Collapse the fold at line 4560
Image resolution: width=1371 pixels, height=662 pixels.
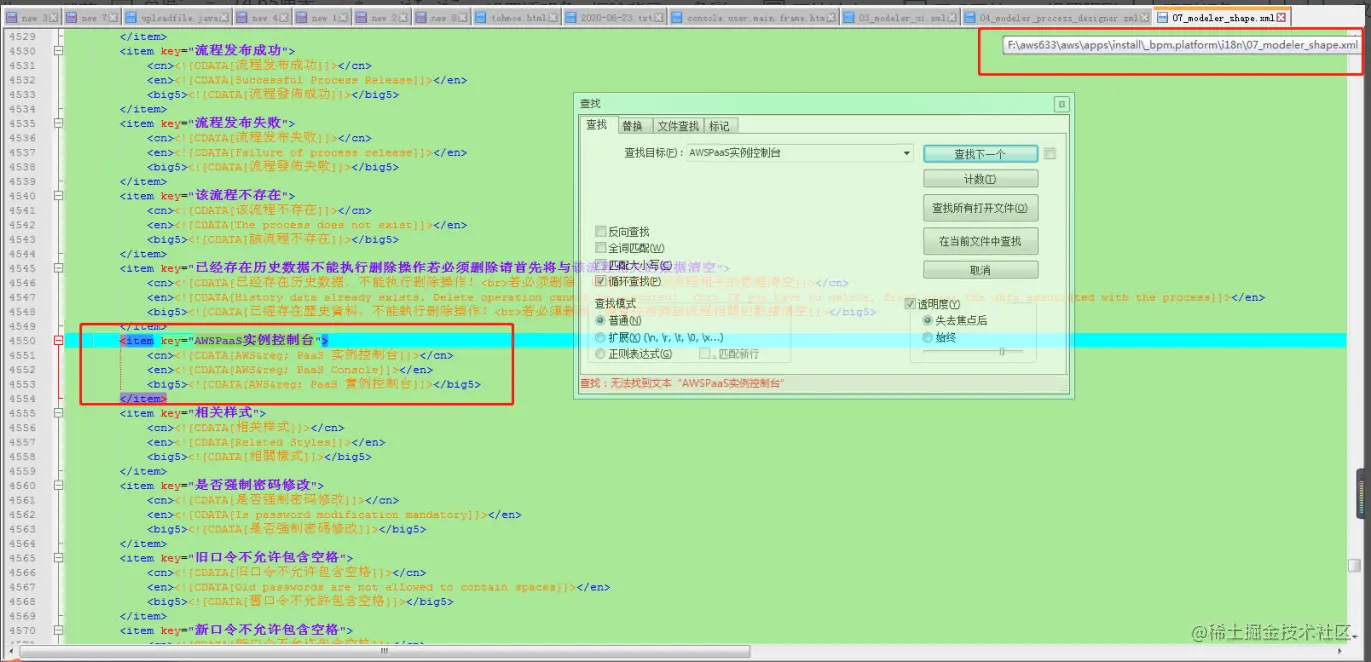tap(58, 486)
